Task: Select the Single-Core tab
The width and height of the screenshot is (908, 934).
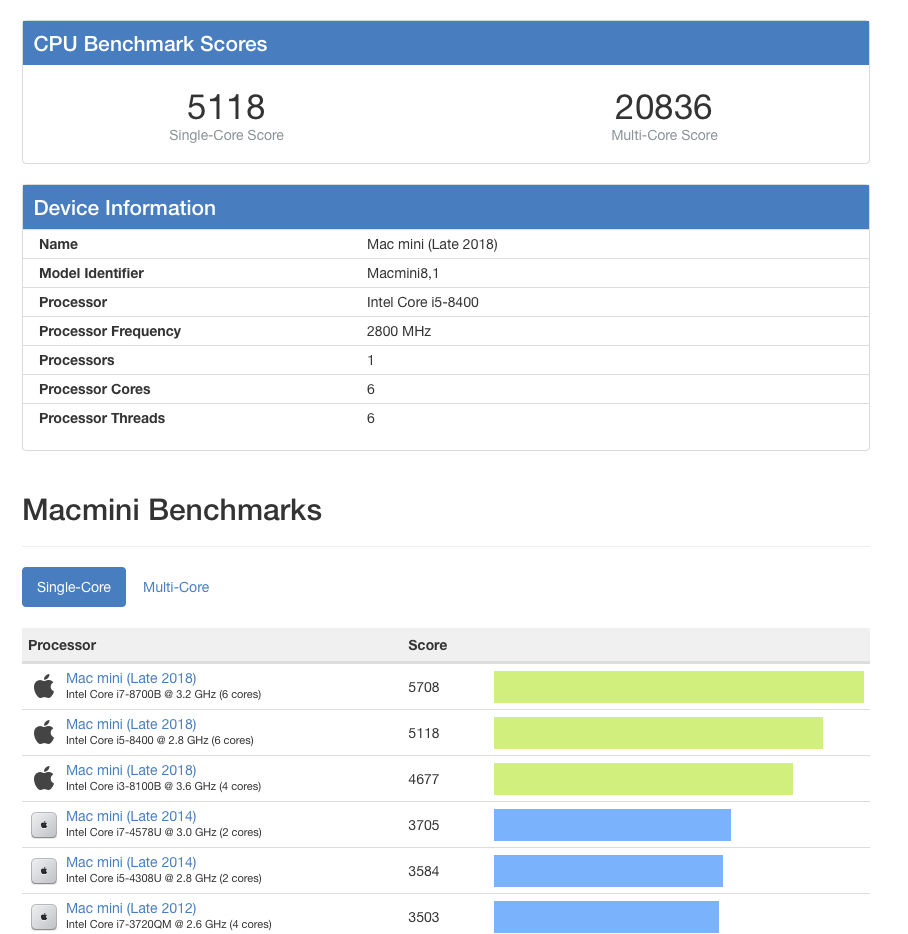Action: (x=74, y=587)
